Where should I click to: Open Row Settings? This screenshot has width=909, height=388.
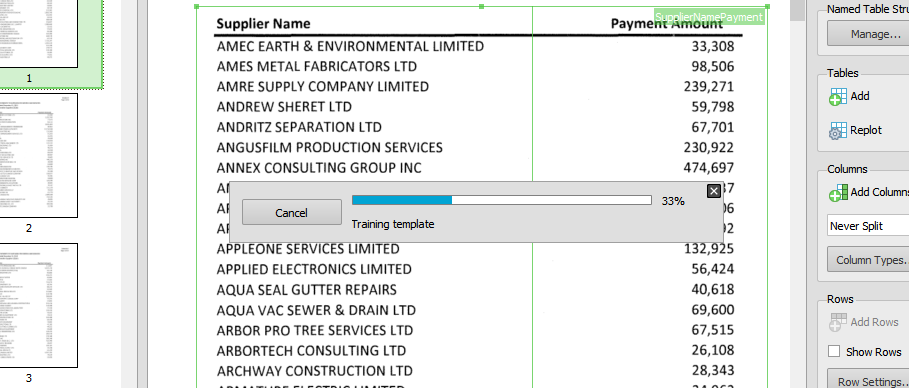pos(868,380)
